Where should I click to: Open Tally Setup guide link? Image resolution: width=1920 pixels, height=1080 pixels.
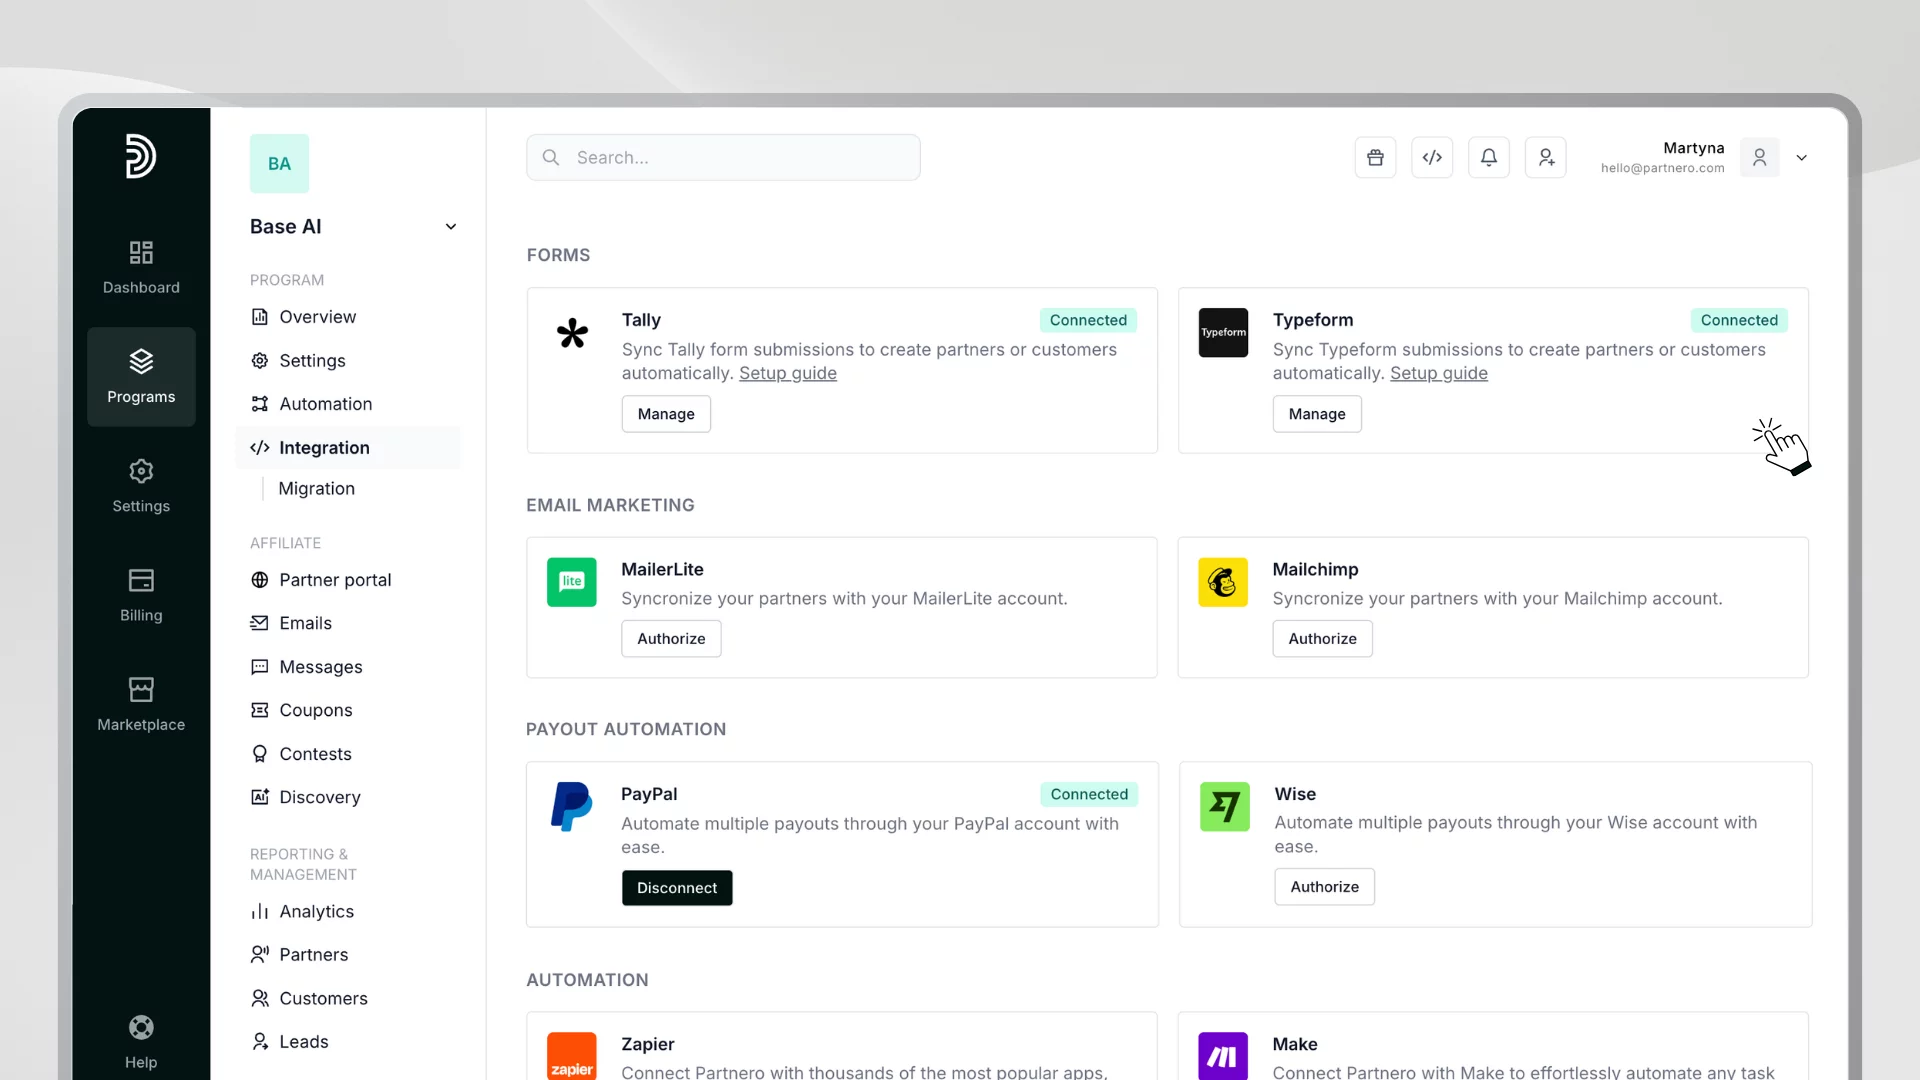[788, 374]
